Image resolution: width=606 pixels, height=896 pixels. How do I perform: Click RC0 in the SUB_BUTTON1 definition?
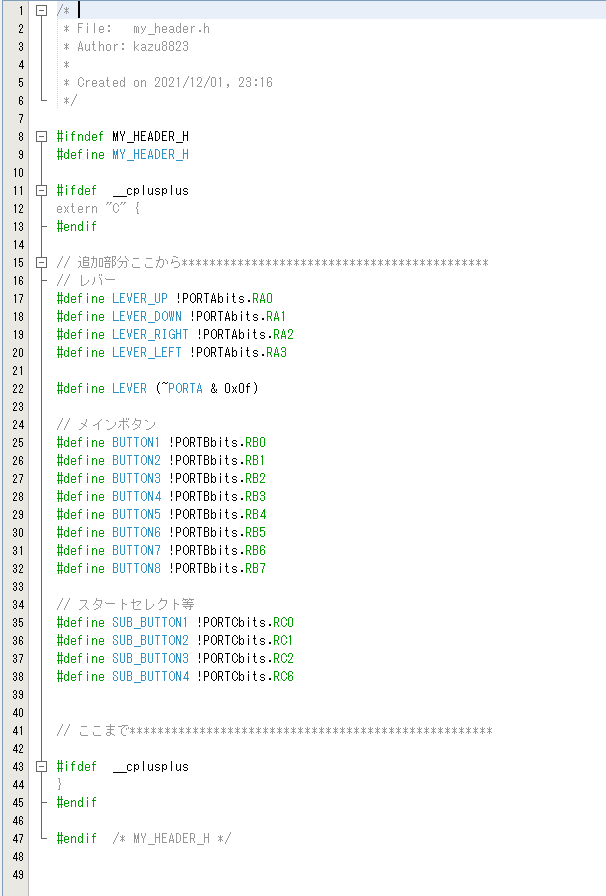(284, 622)
